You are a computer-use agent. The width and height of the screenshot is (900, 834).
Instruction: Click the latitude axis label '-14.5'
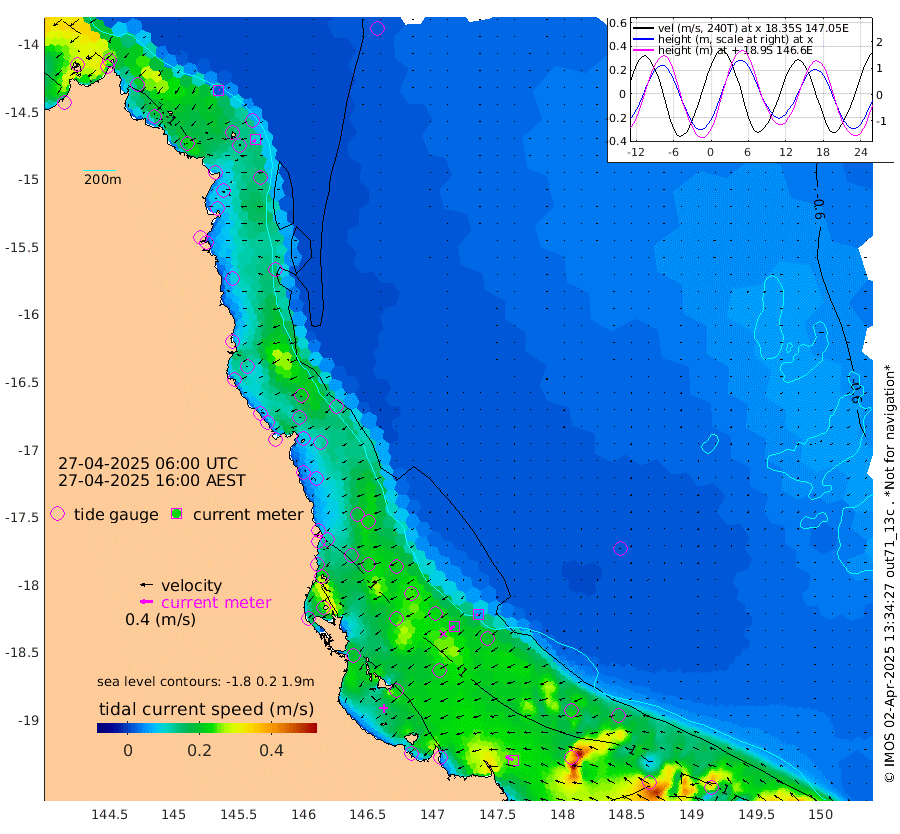[x=22, y=112]
